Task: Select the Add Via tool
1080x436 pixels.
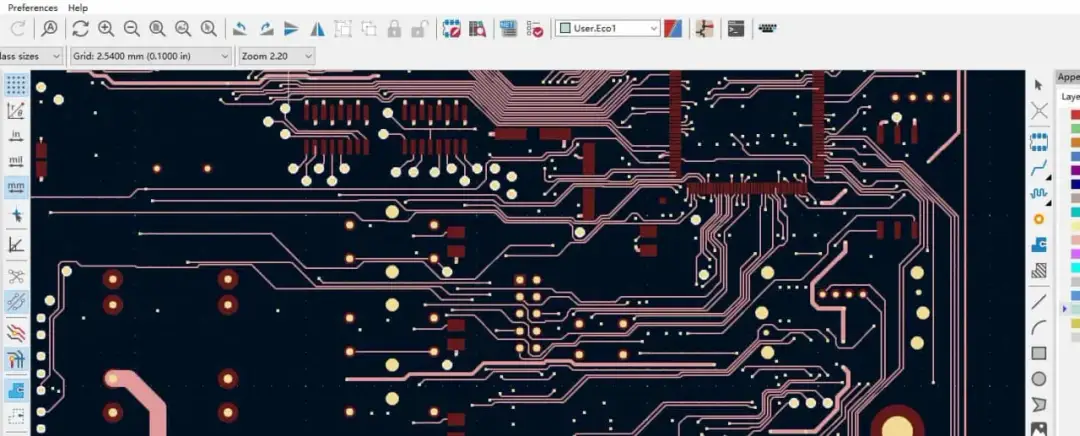Action: [x=1039, y=219]
